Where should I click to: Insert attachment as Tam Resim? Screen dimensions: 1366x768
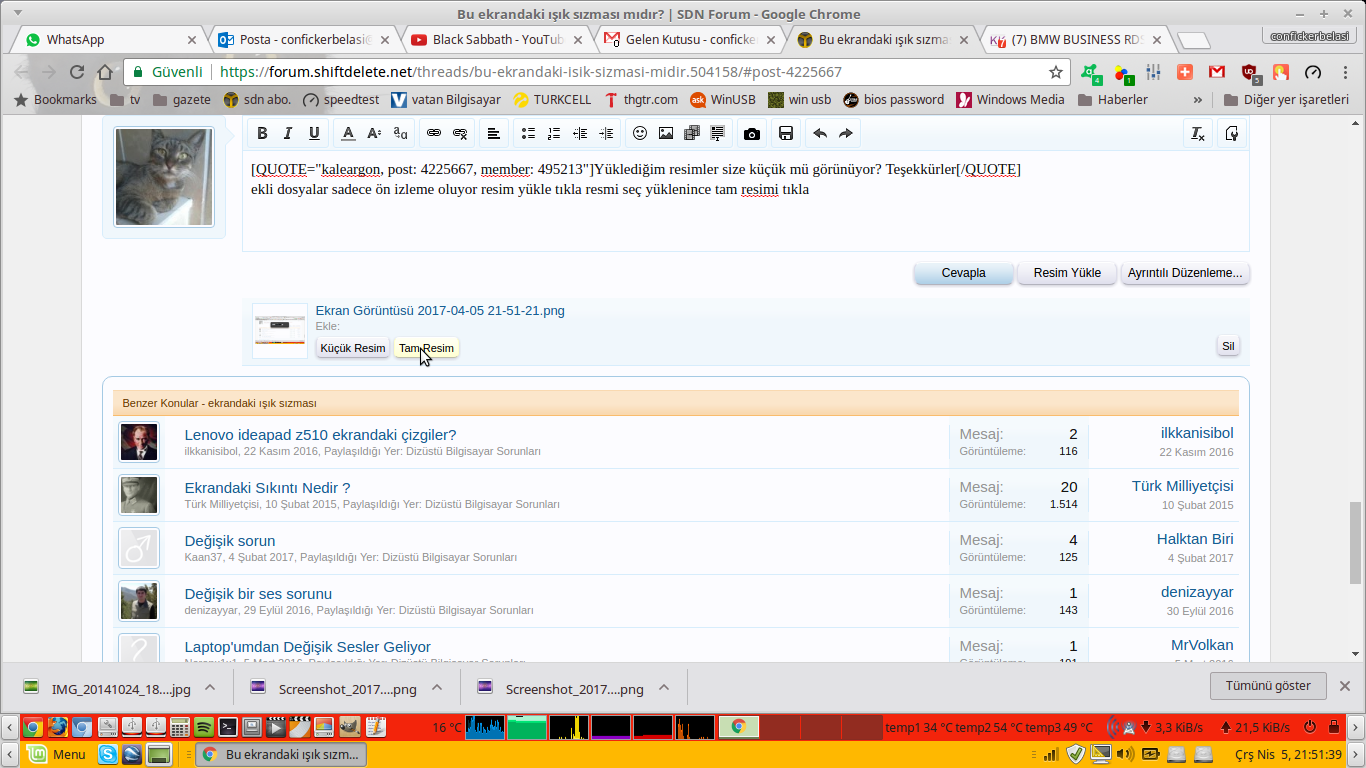coord(427,348)
